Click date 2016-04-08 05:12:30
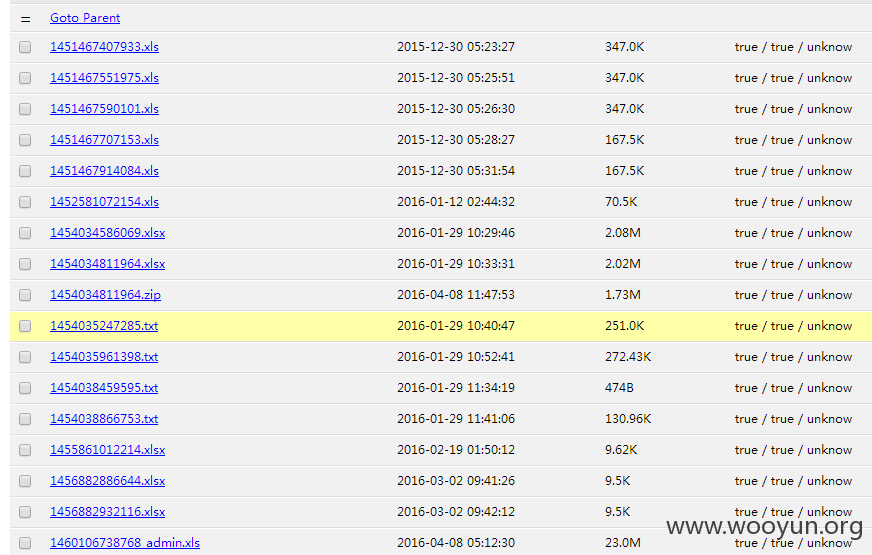 tap(456, 543)
